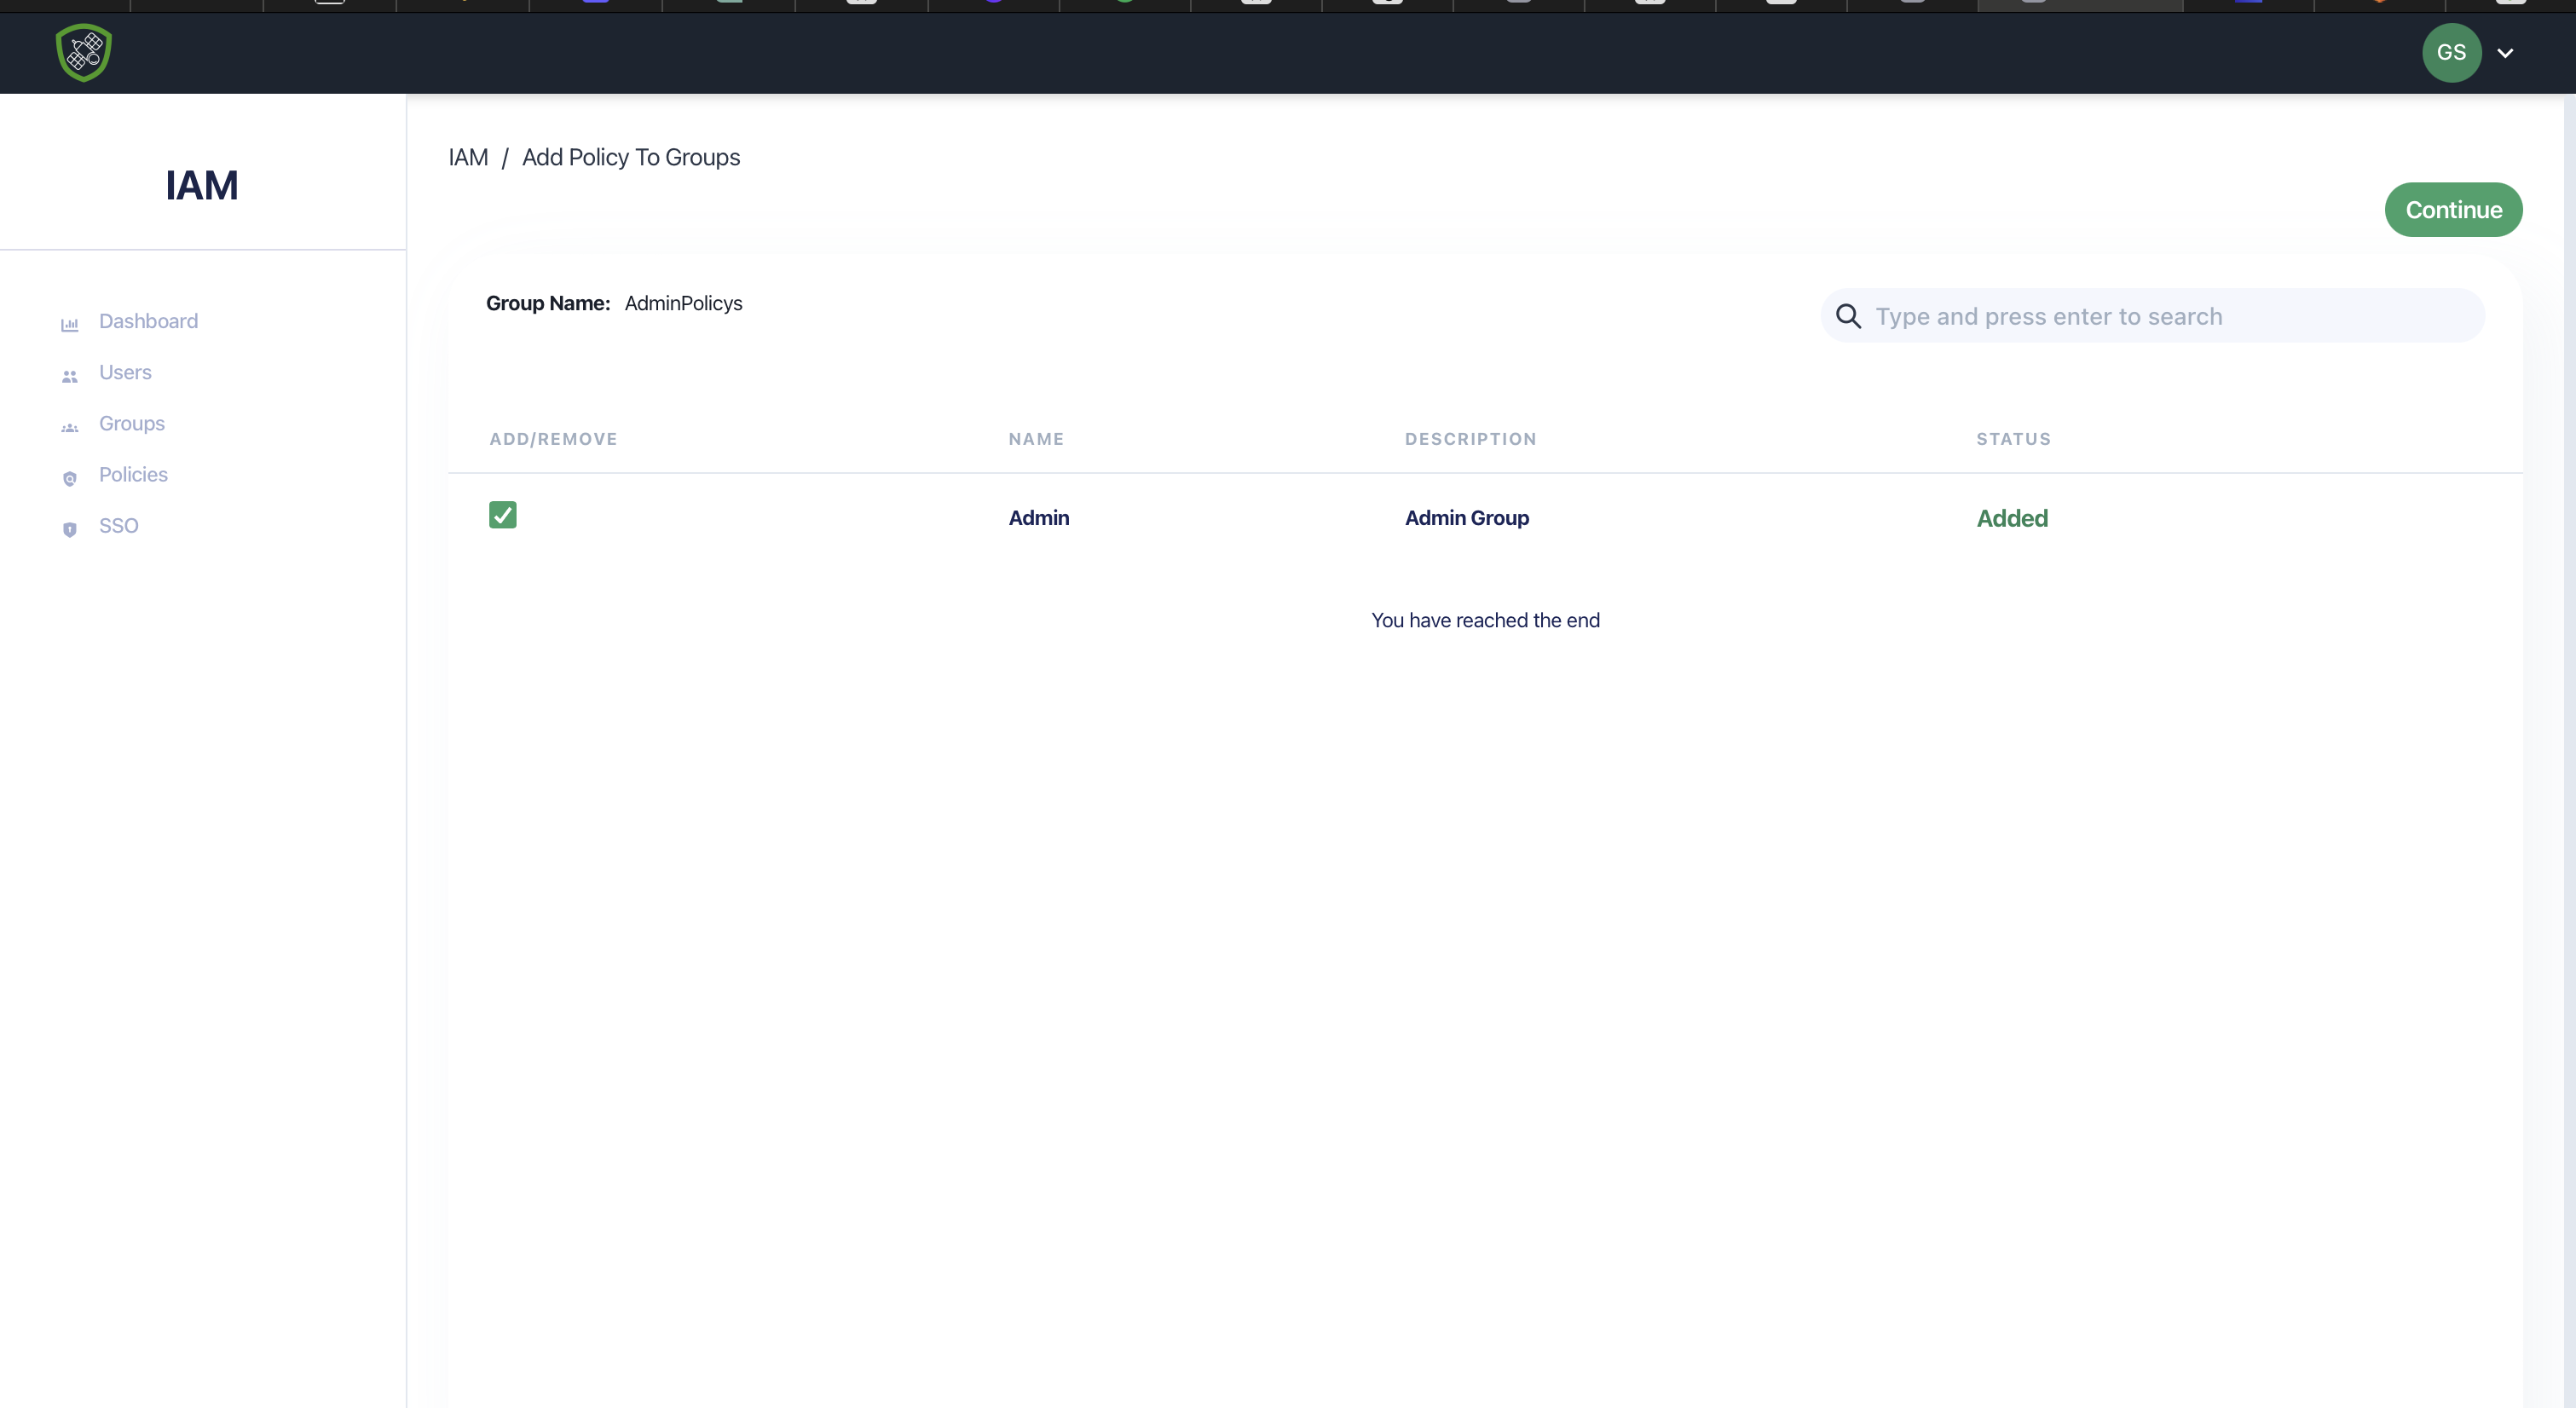Click the Added status label

coord(2012,518)
